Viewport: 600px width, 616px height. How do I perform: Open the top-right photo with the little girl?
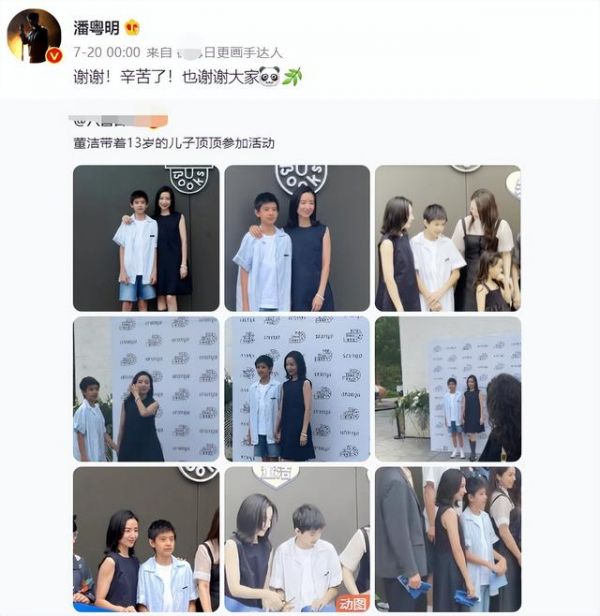tap(448, 238)
